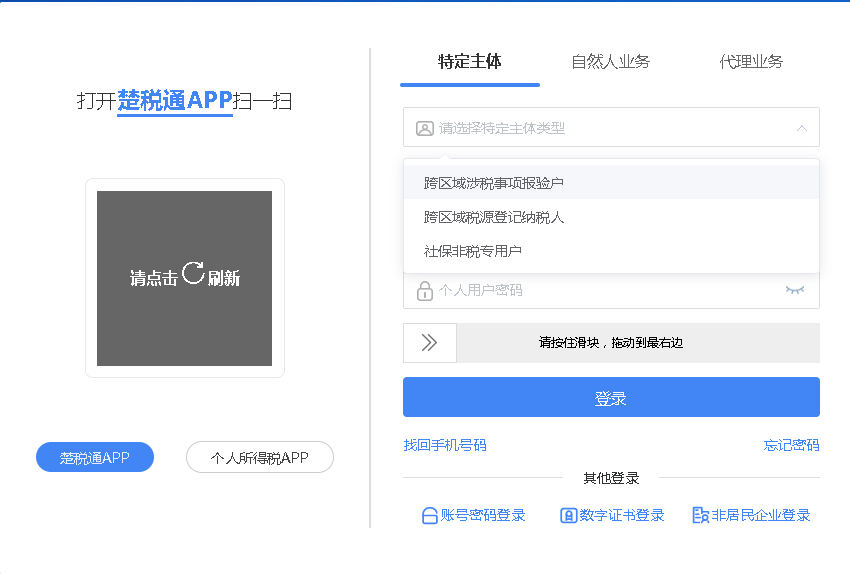Screen dimensions: 850x574
Task: Switch to 特定主体 tab
Action: [x=469, y=62]
